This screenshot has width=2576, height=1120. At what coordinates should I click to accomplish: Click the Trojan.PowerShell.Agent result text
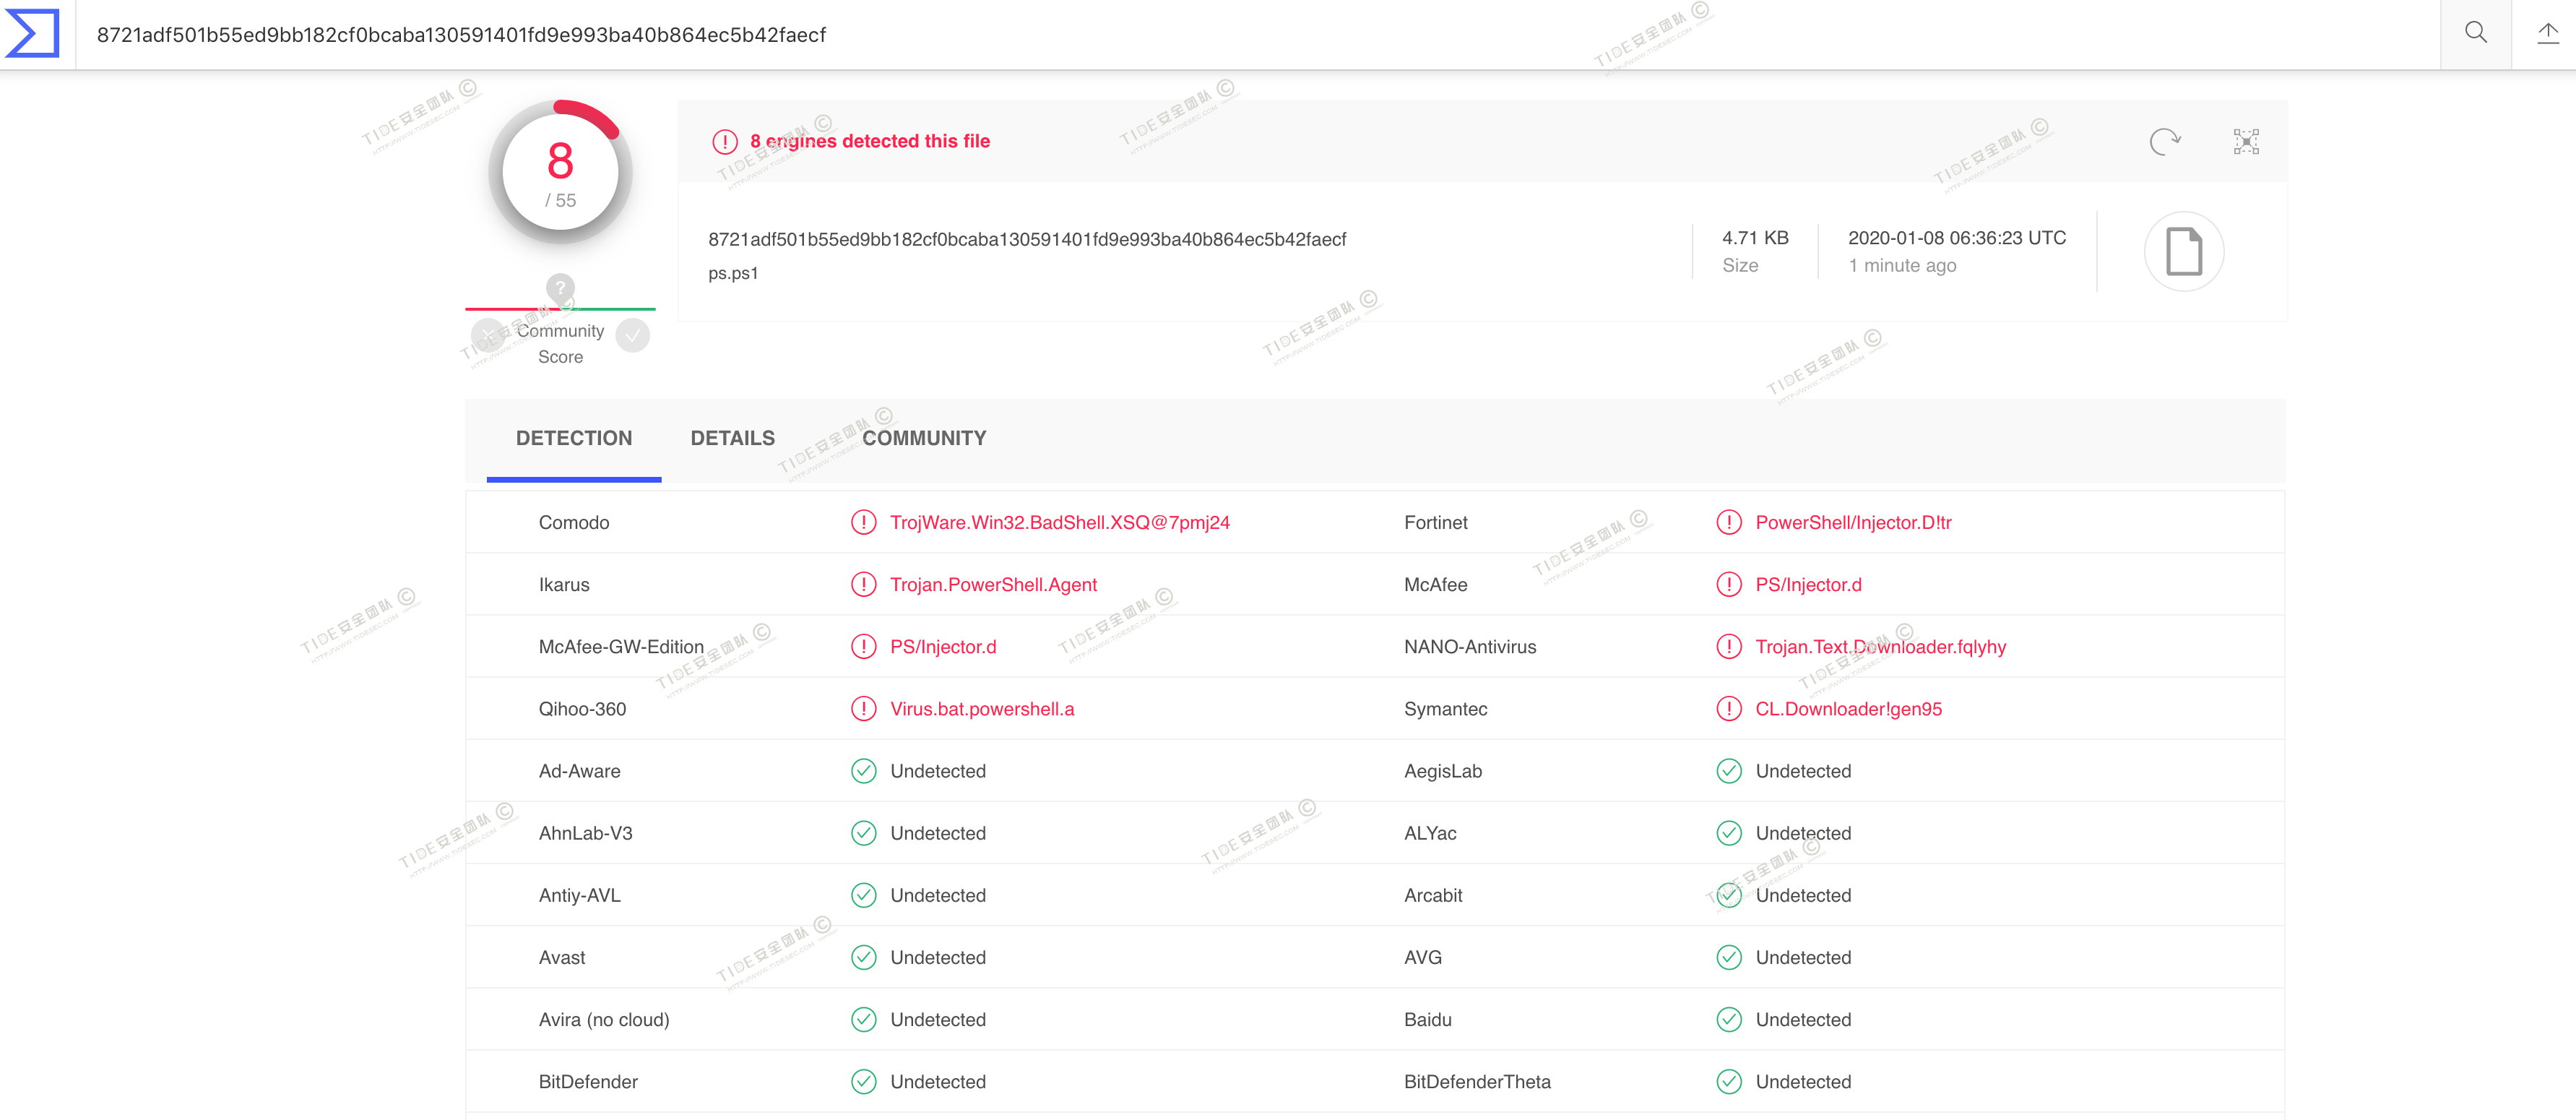tap(993, 585)
